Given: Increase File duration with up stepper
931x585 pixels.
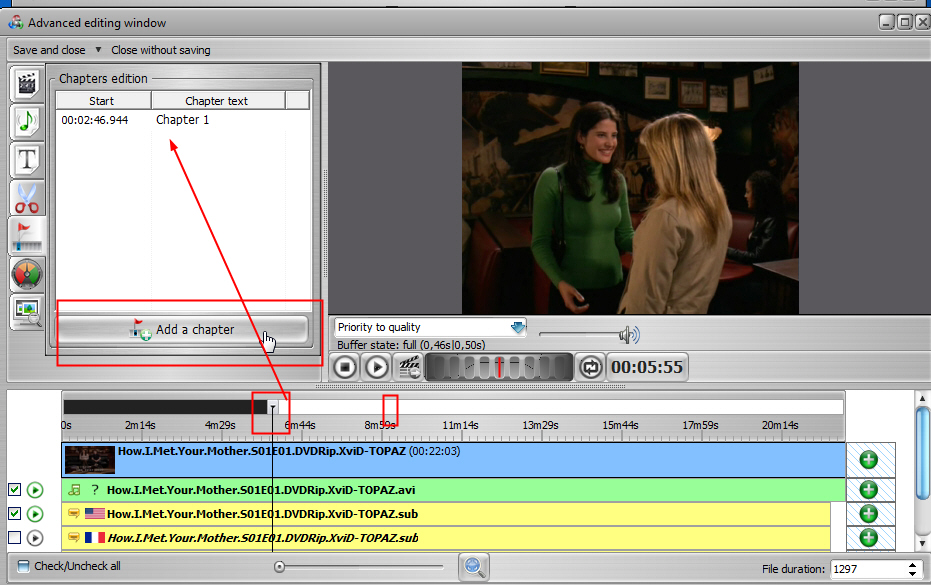Looking at the screenshot, I should pos(912,565).
